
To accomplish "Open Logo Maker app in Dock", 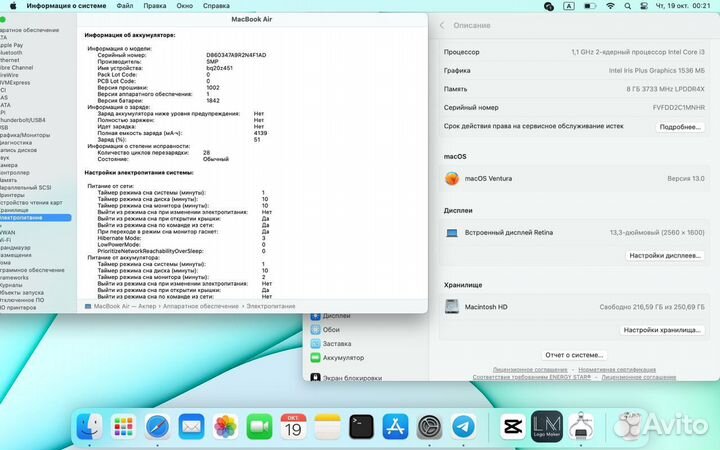I will click(x=547, y=427).
